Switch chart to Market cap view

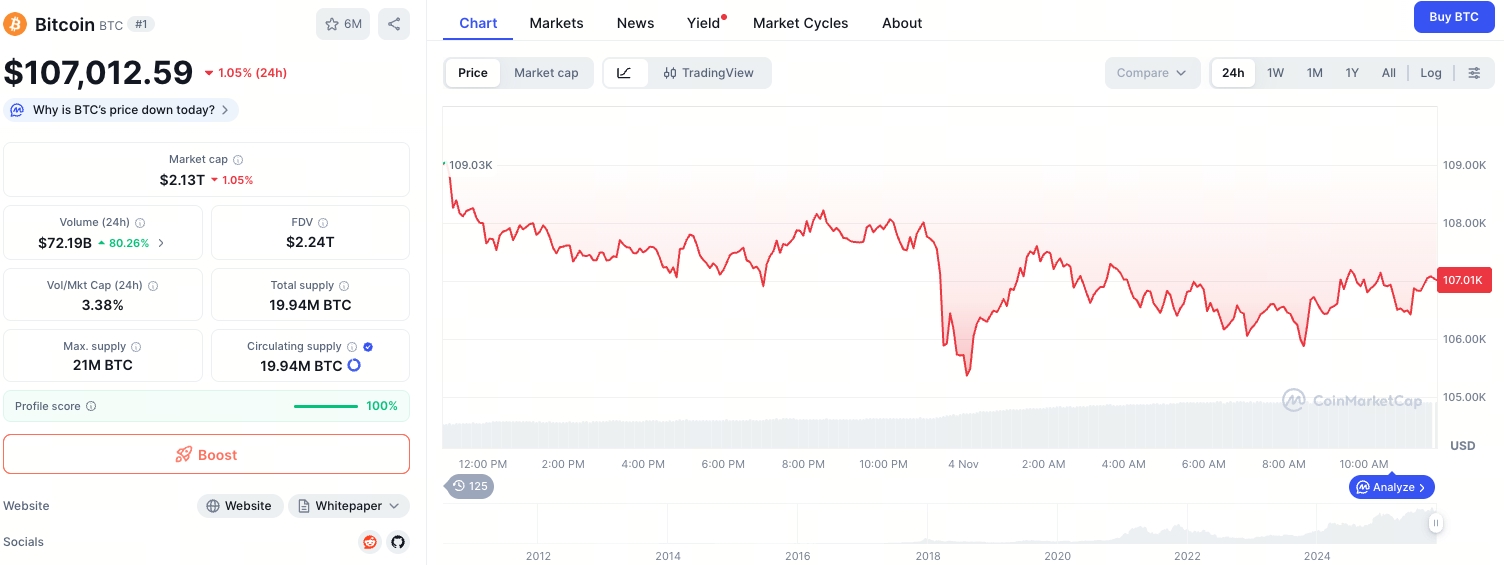point(546,73)
